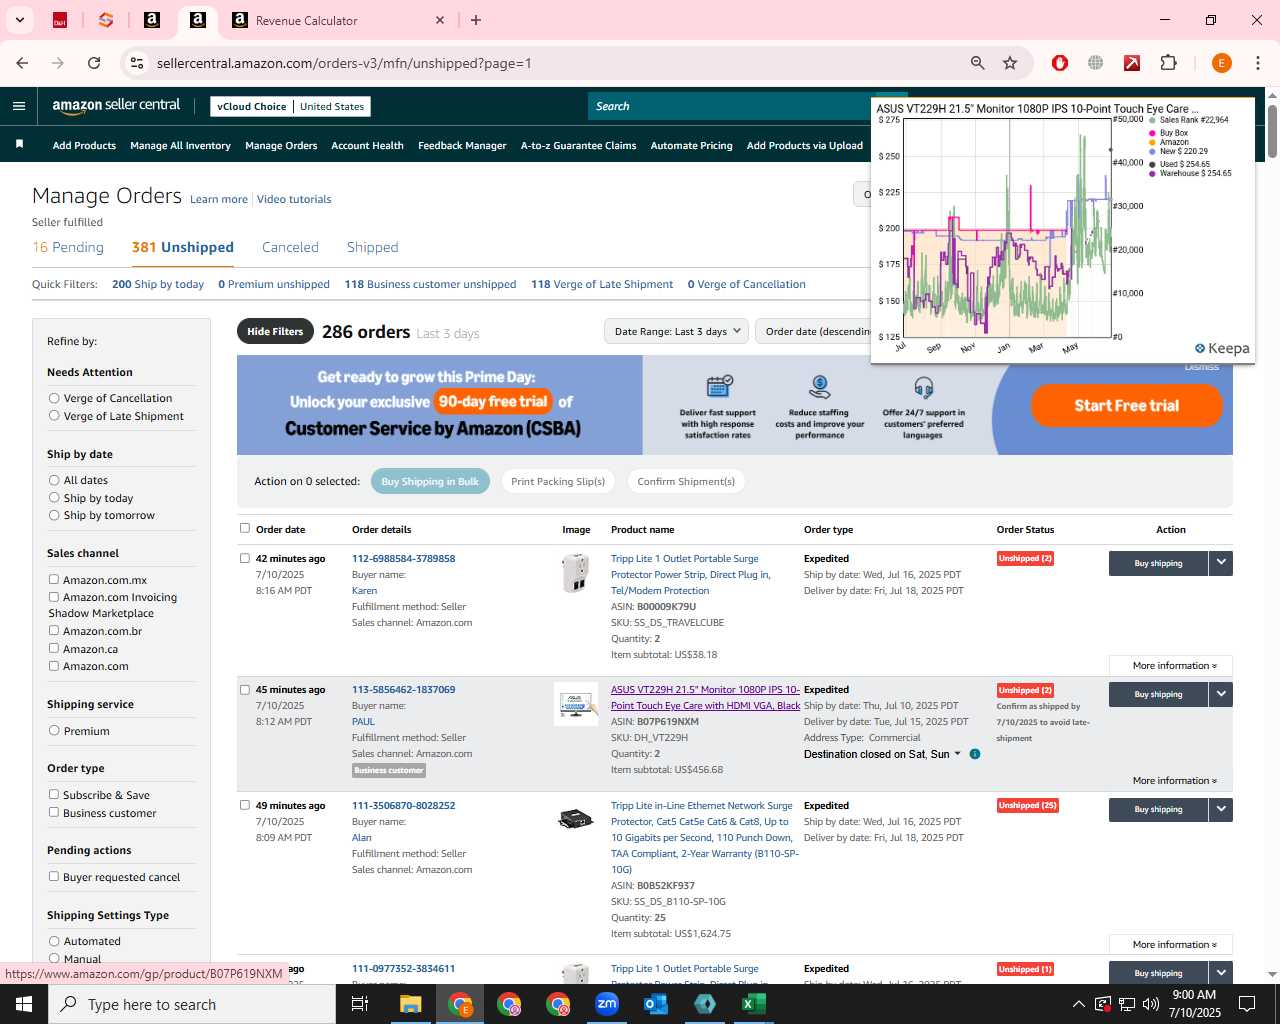Click the info icon beside Destination closed
The height and width of the screenshot is (1024, 1280).
(975, 754)
